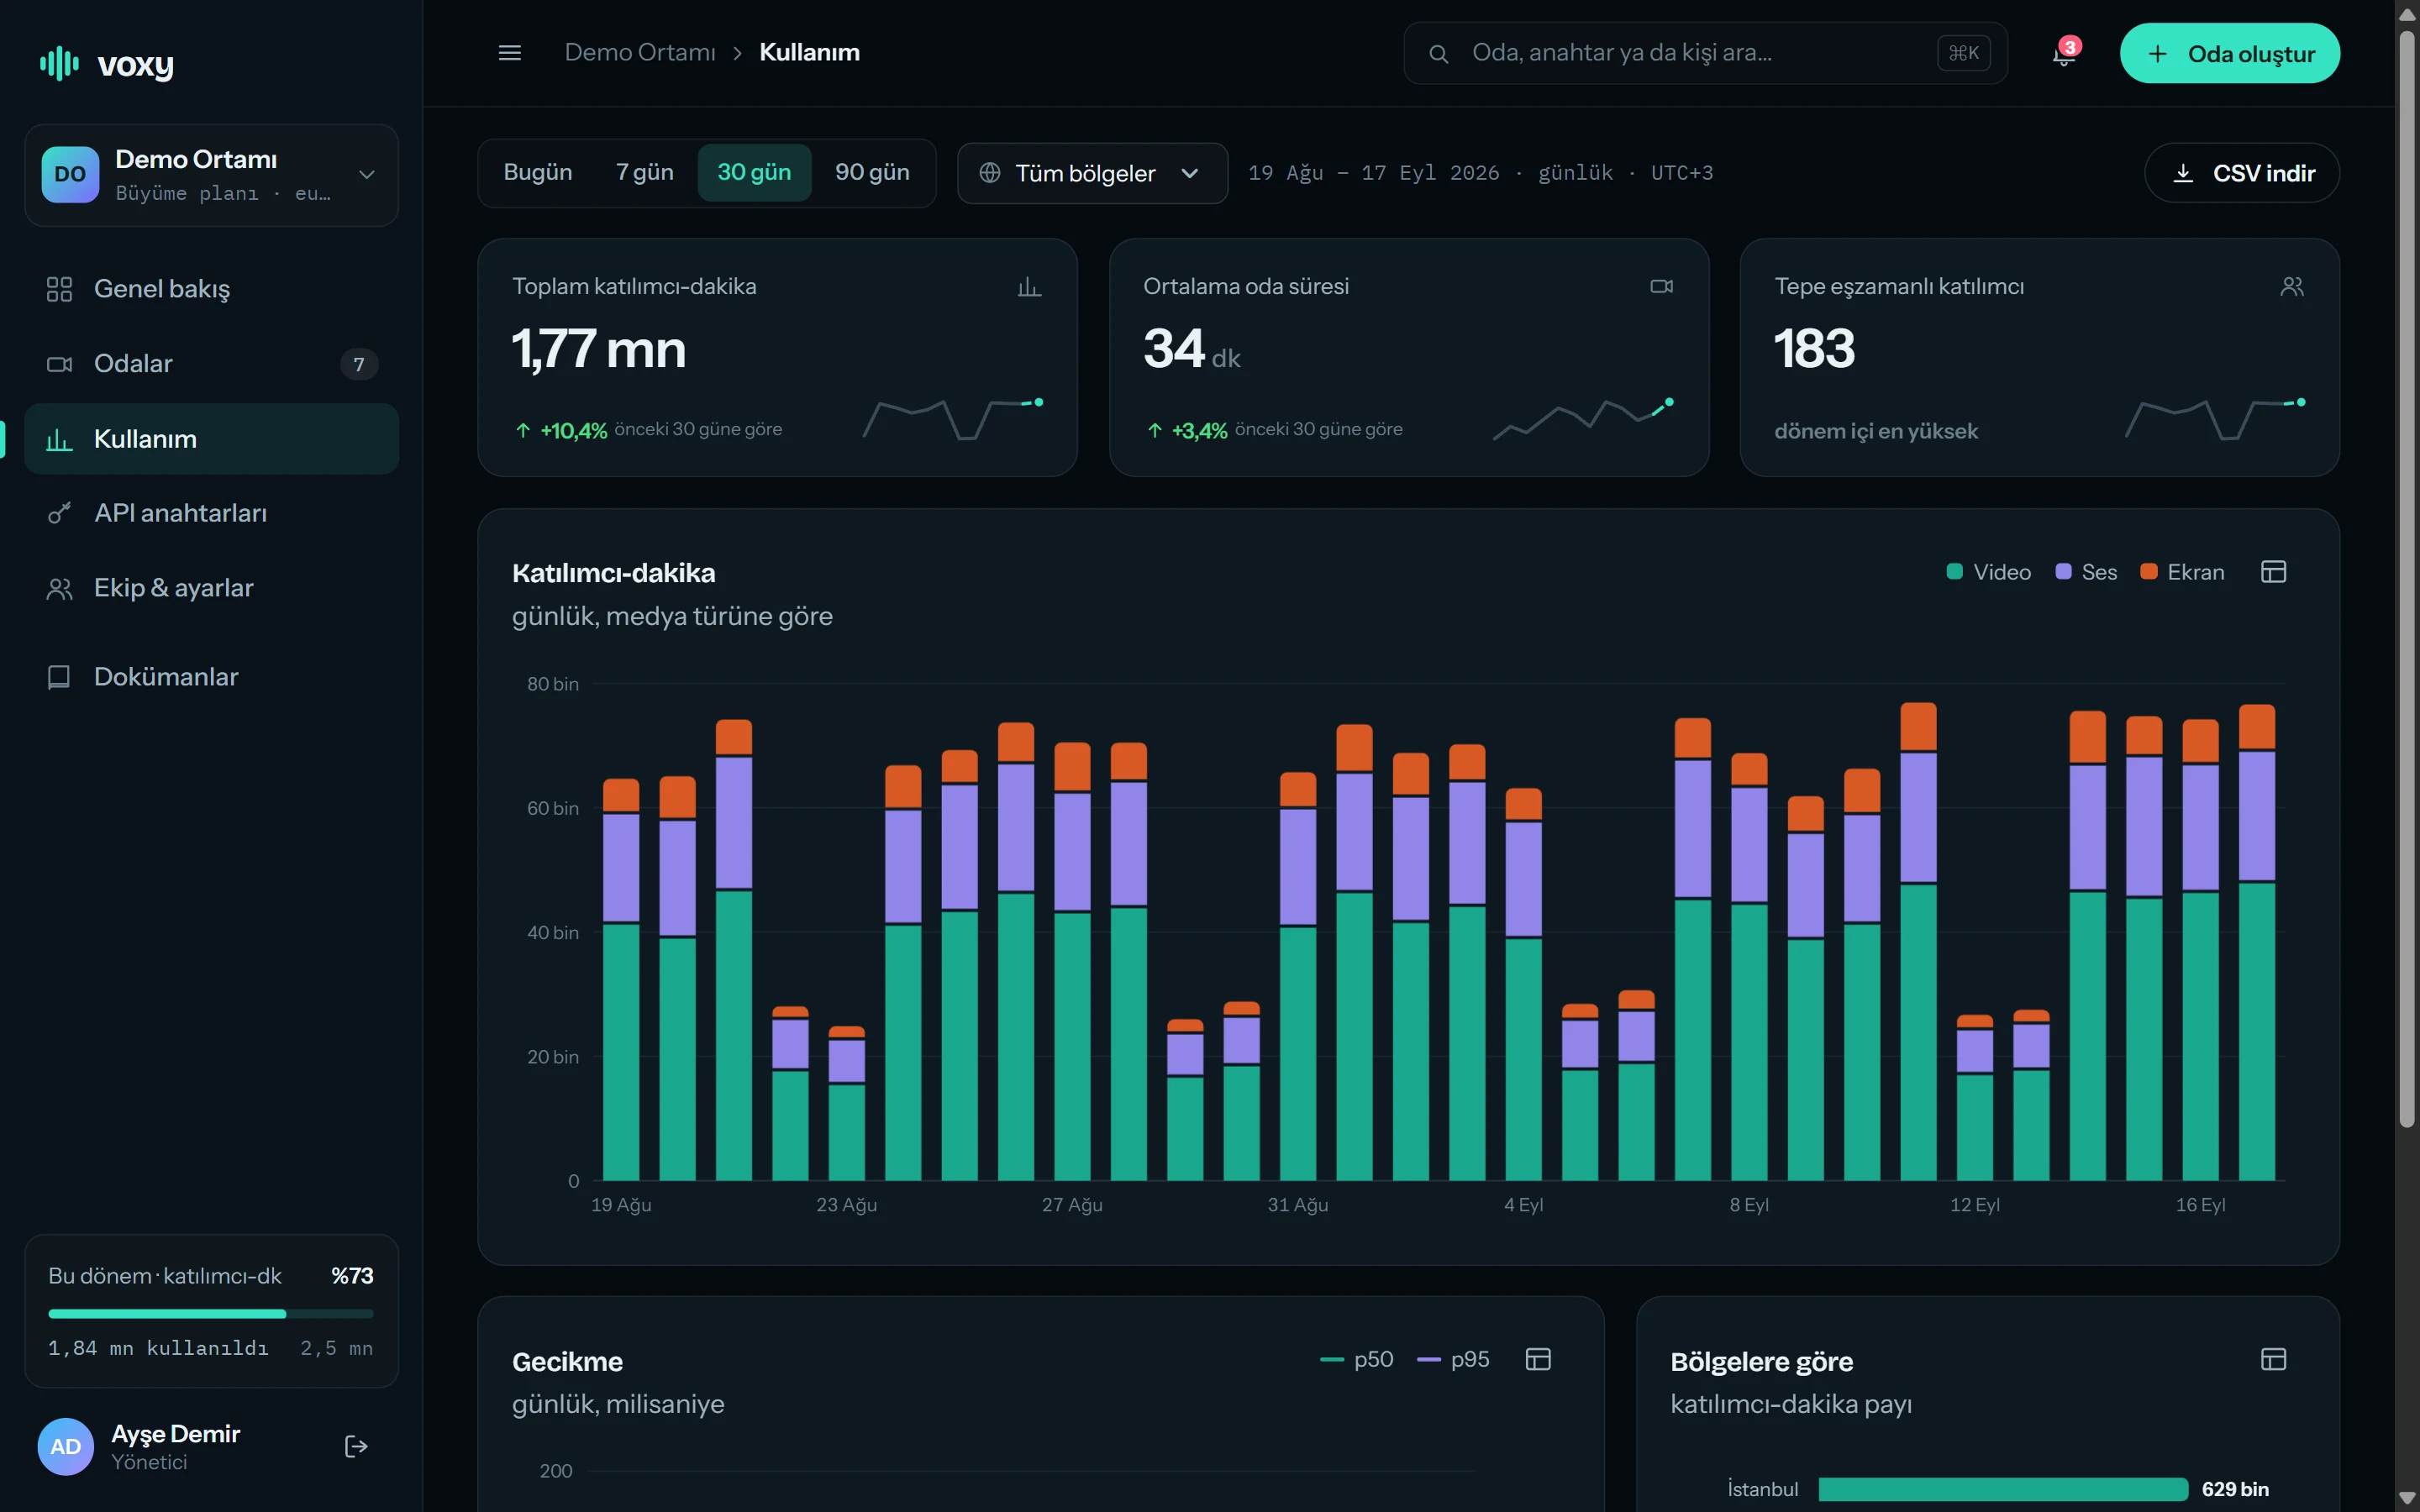
Task: Toggle the Ekran series in the legend
Action: 2182,572
